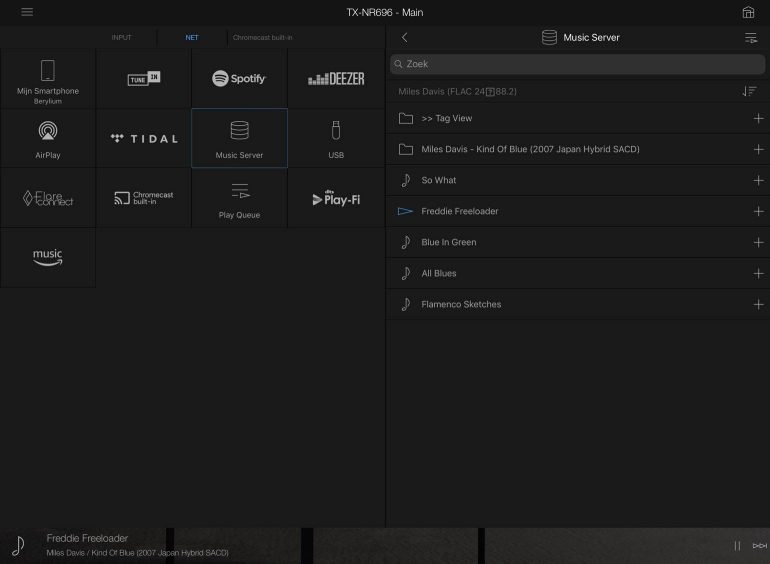Viewport: 770px width, 564px height.
Task: Open the Music Server list options icon
Action: tap(750, 38)
